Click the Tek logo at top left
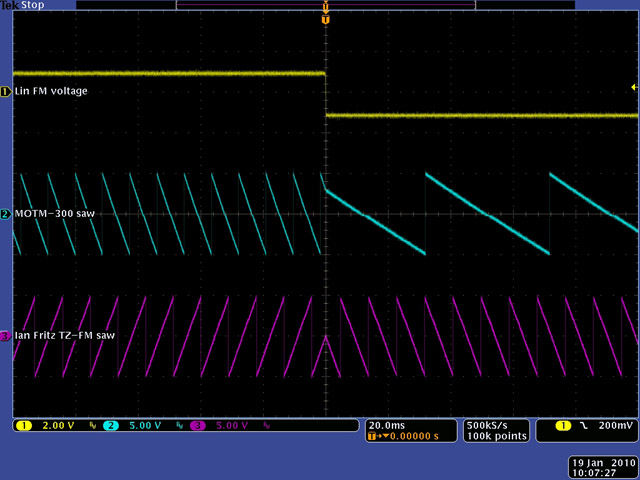The height and width of the screenshot is (480, 640). click(10, 5)
